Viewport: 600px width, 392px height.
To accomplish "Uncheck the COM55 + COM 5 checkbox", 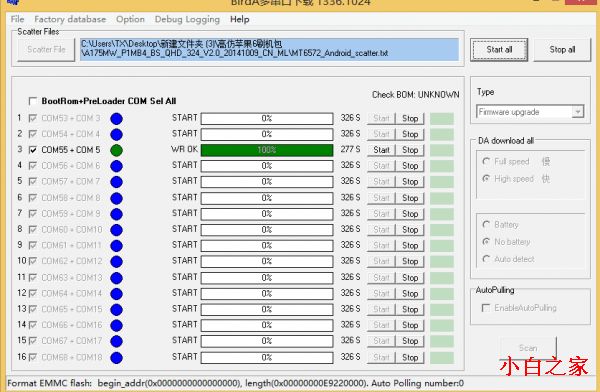I will click(x=33, y=150).
